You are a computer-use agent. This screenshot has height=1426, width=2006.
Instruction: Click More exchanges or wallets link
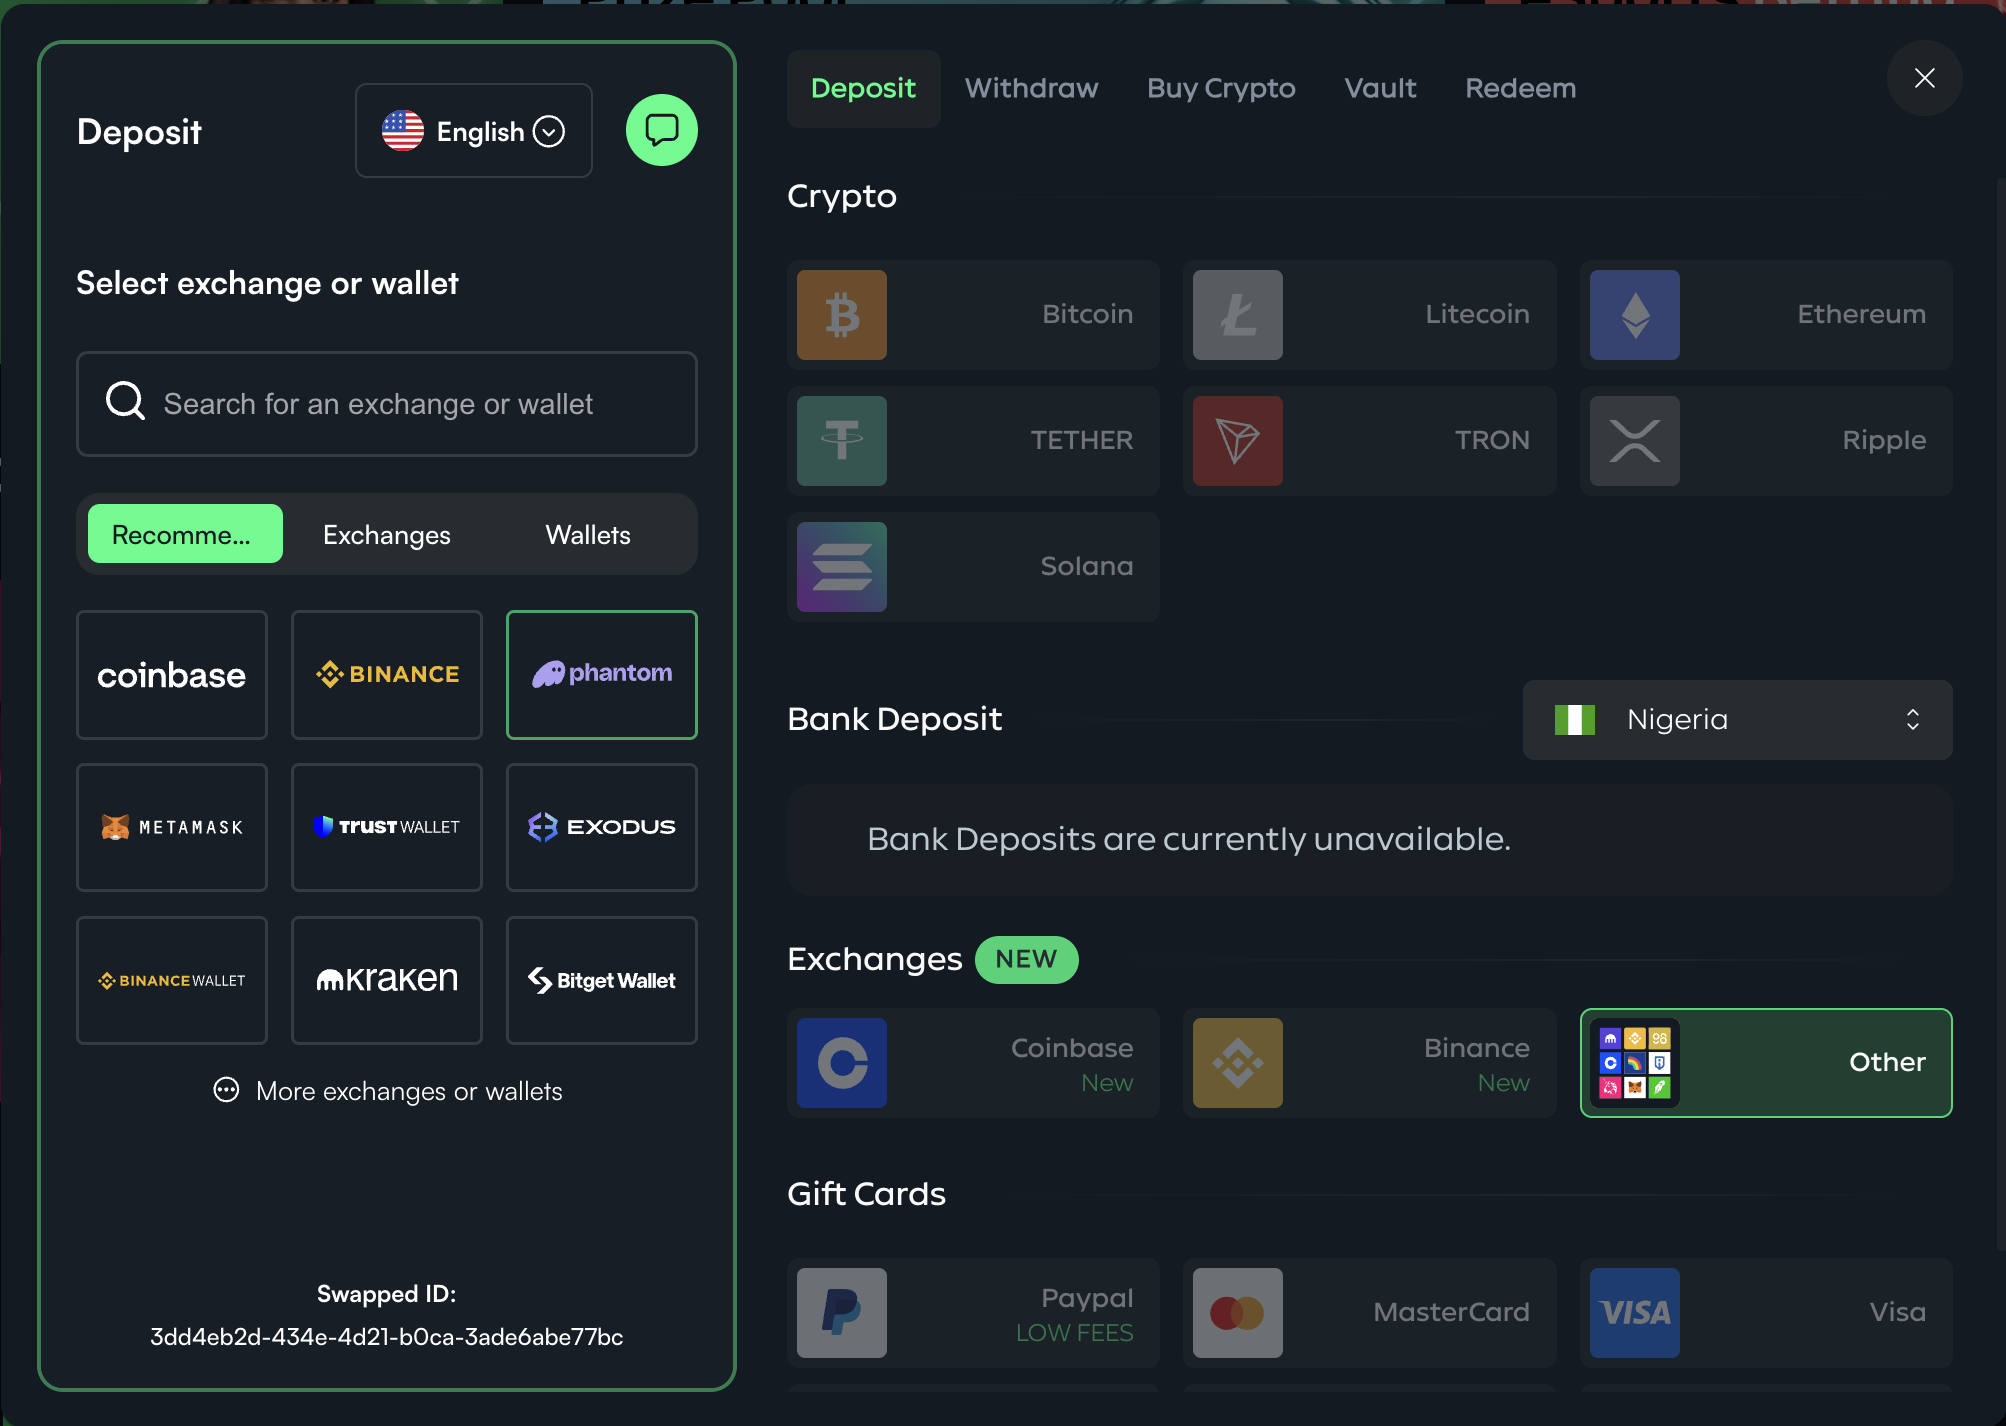388,1091
